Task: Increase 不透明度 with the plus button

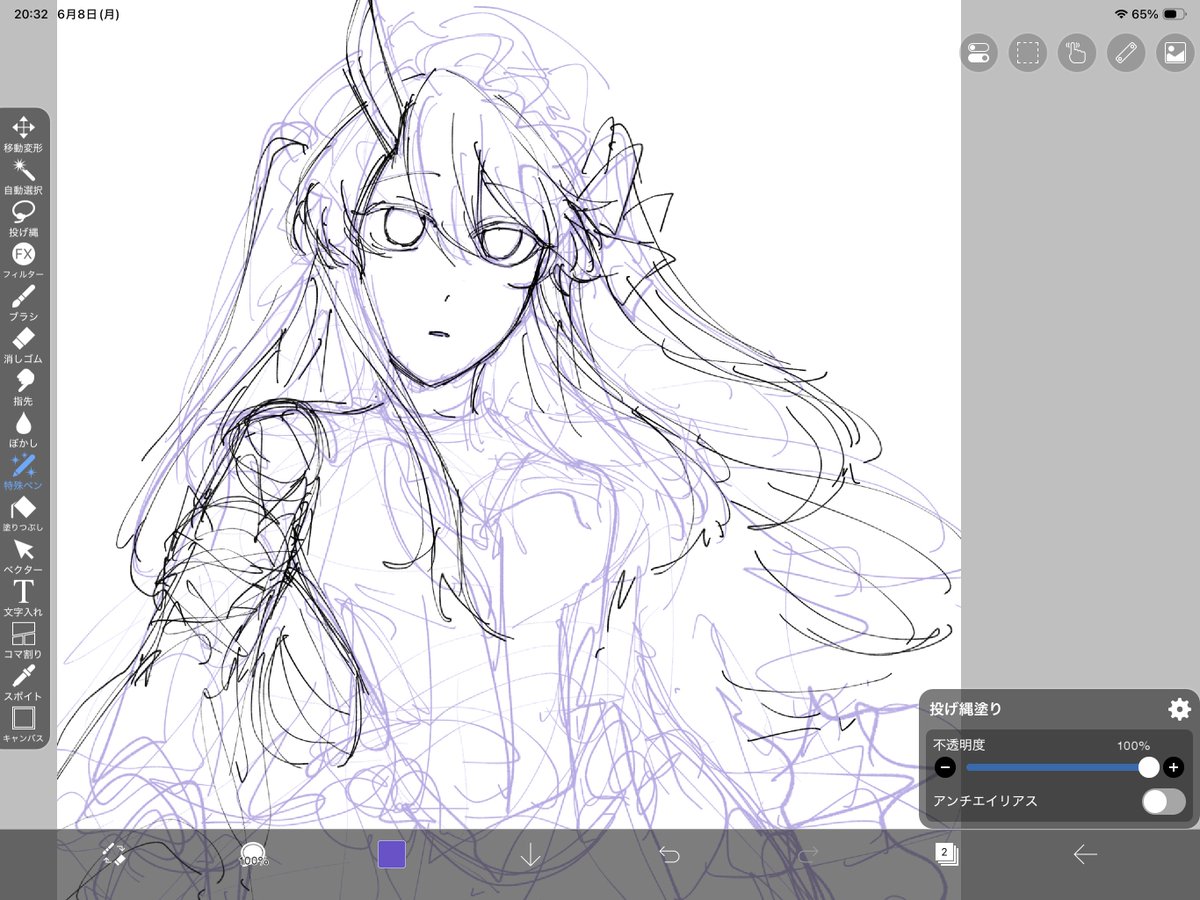Action: [x=1174, y=768]
